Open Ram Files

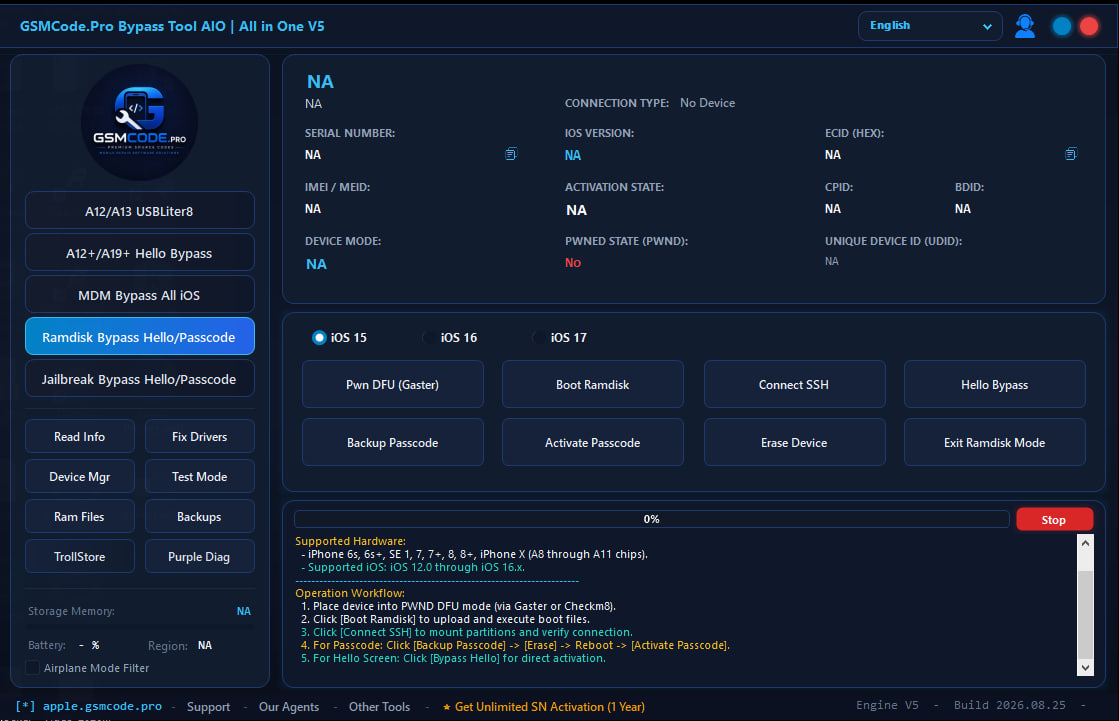pyautogui.click(x=79, y=516)
